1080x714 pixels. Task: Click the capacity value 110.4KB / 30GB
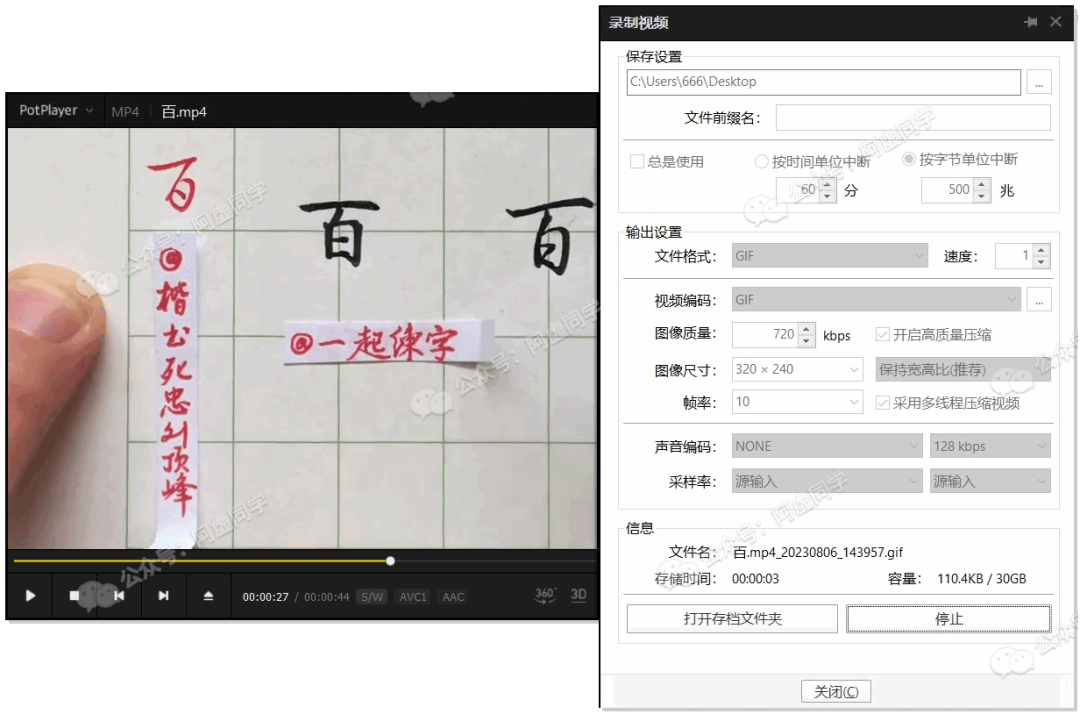[x=982, y=579]
